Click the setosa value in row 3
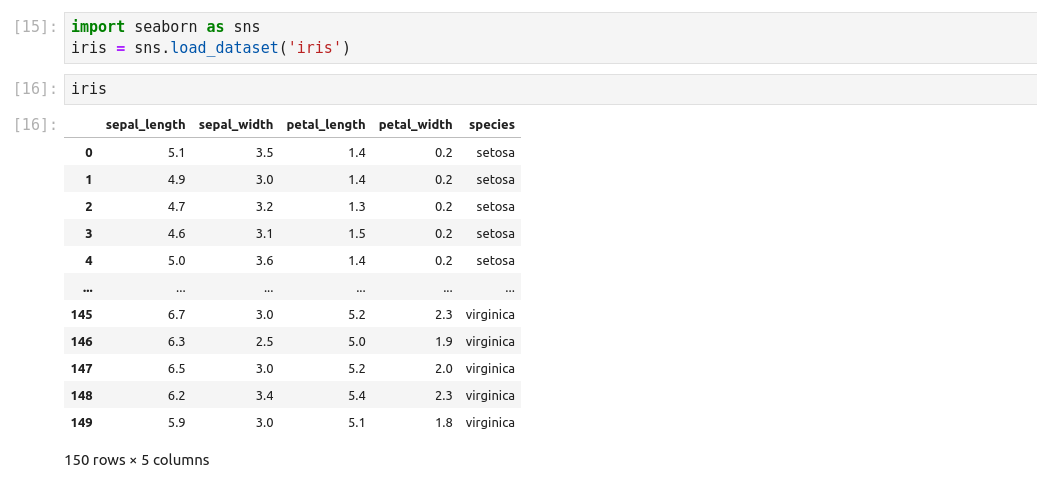 495,234
